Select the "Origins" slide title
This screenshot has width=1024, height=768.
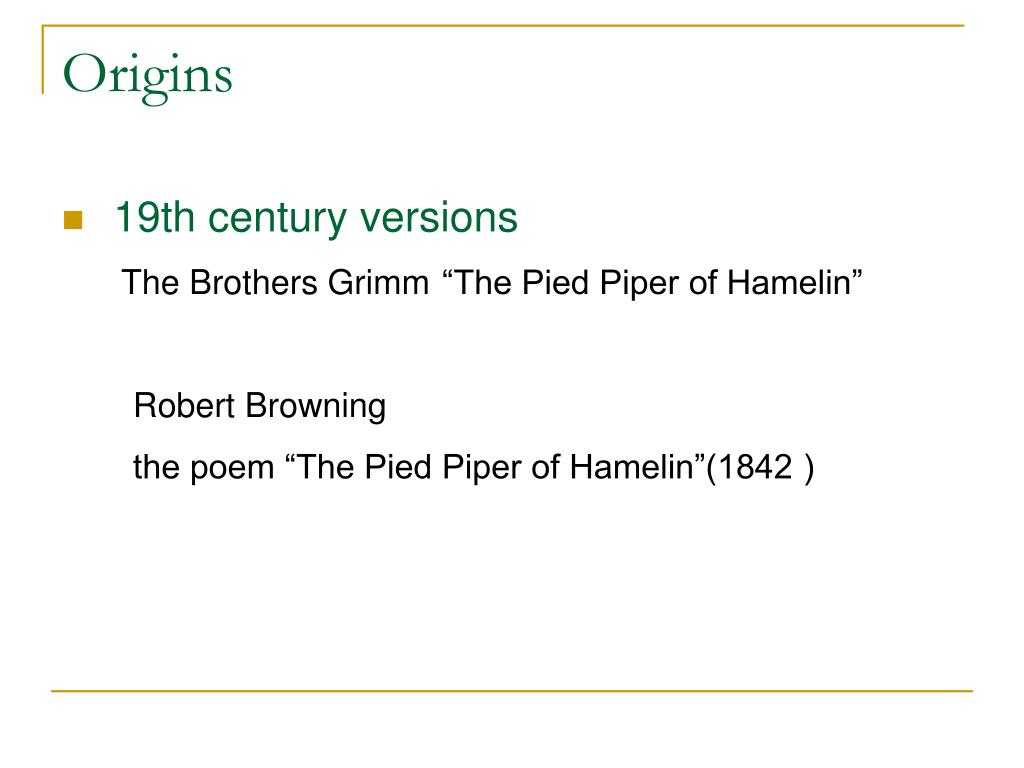point(148,78)
